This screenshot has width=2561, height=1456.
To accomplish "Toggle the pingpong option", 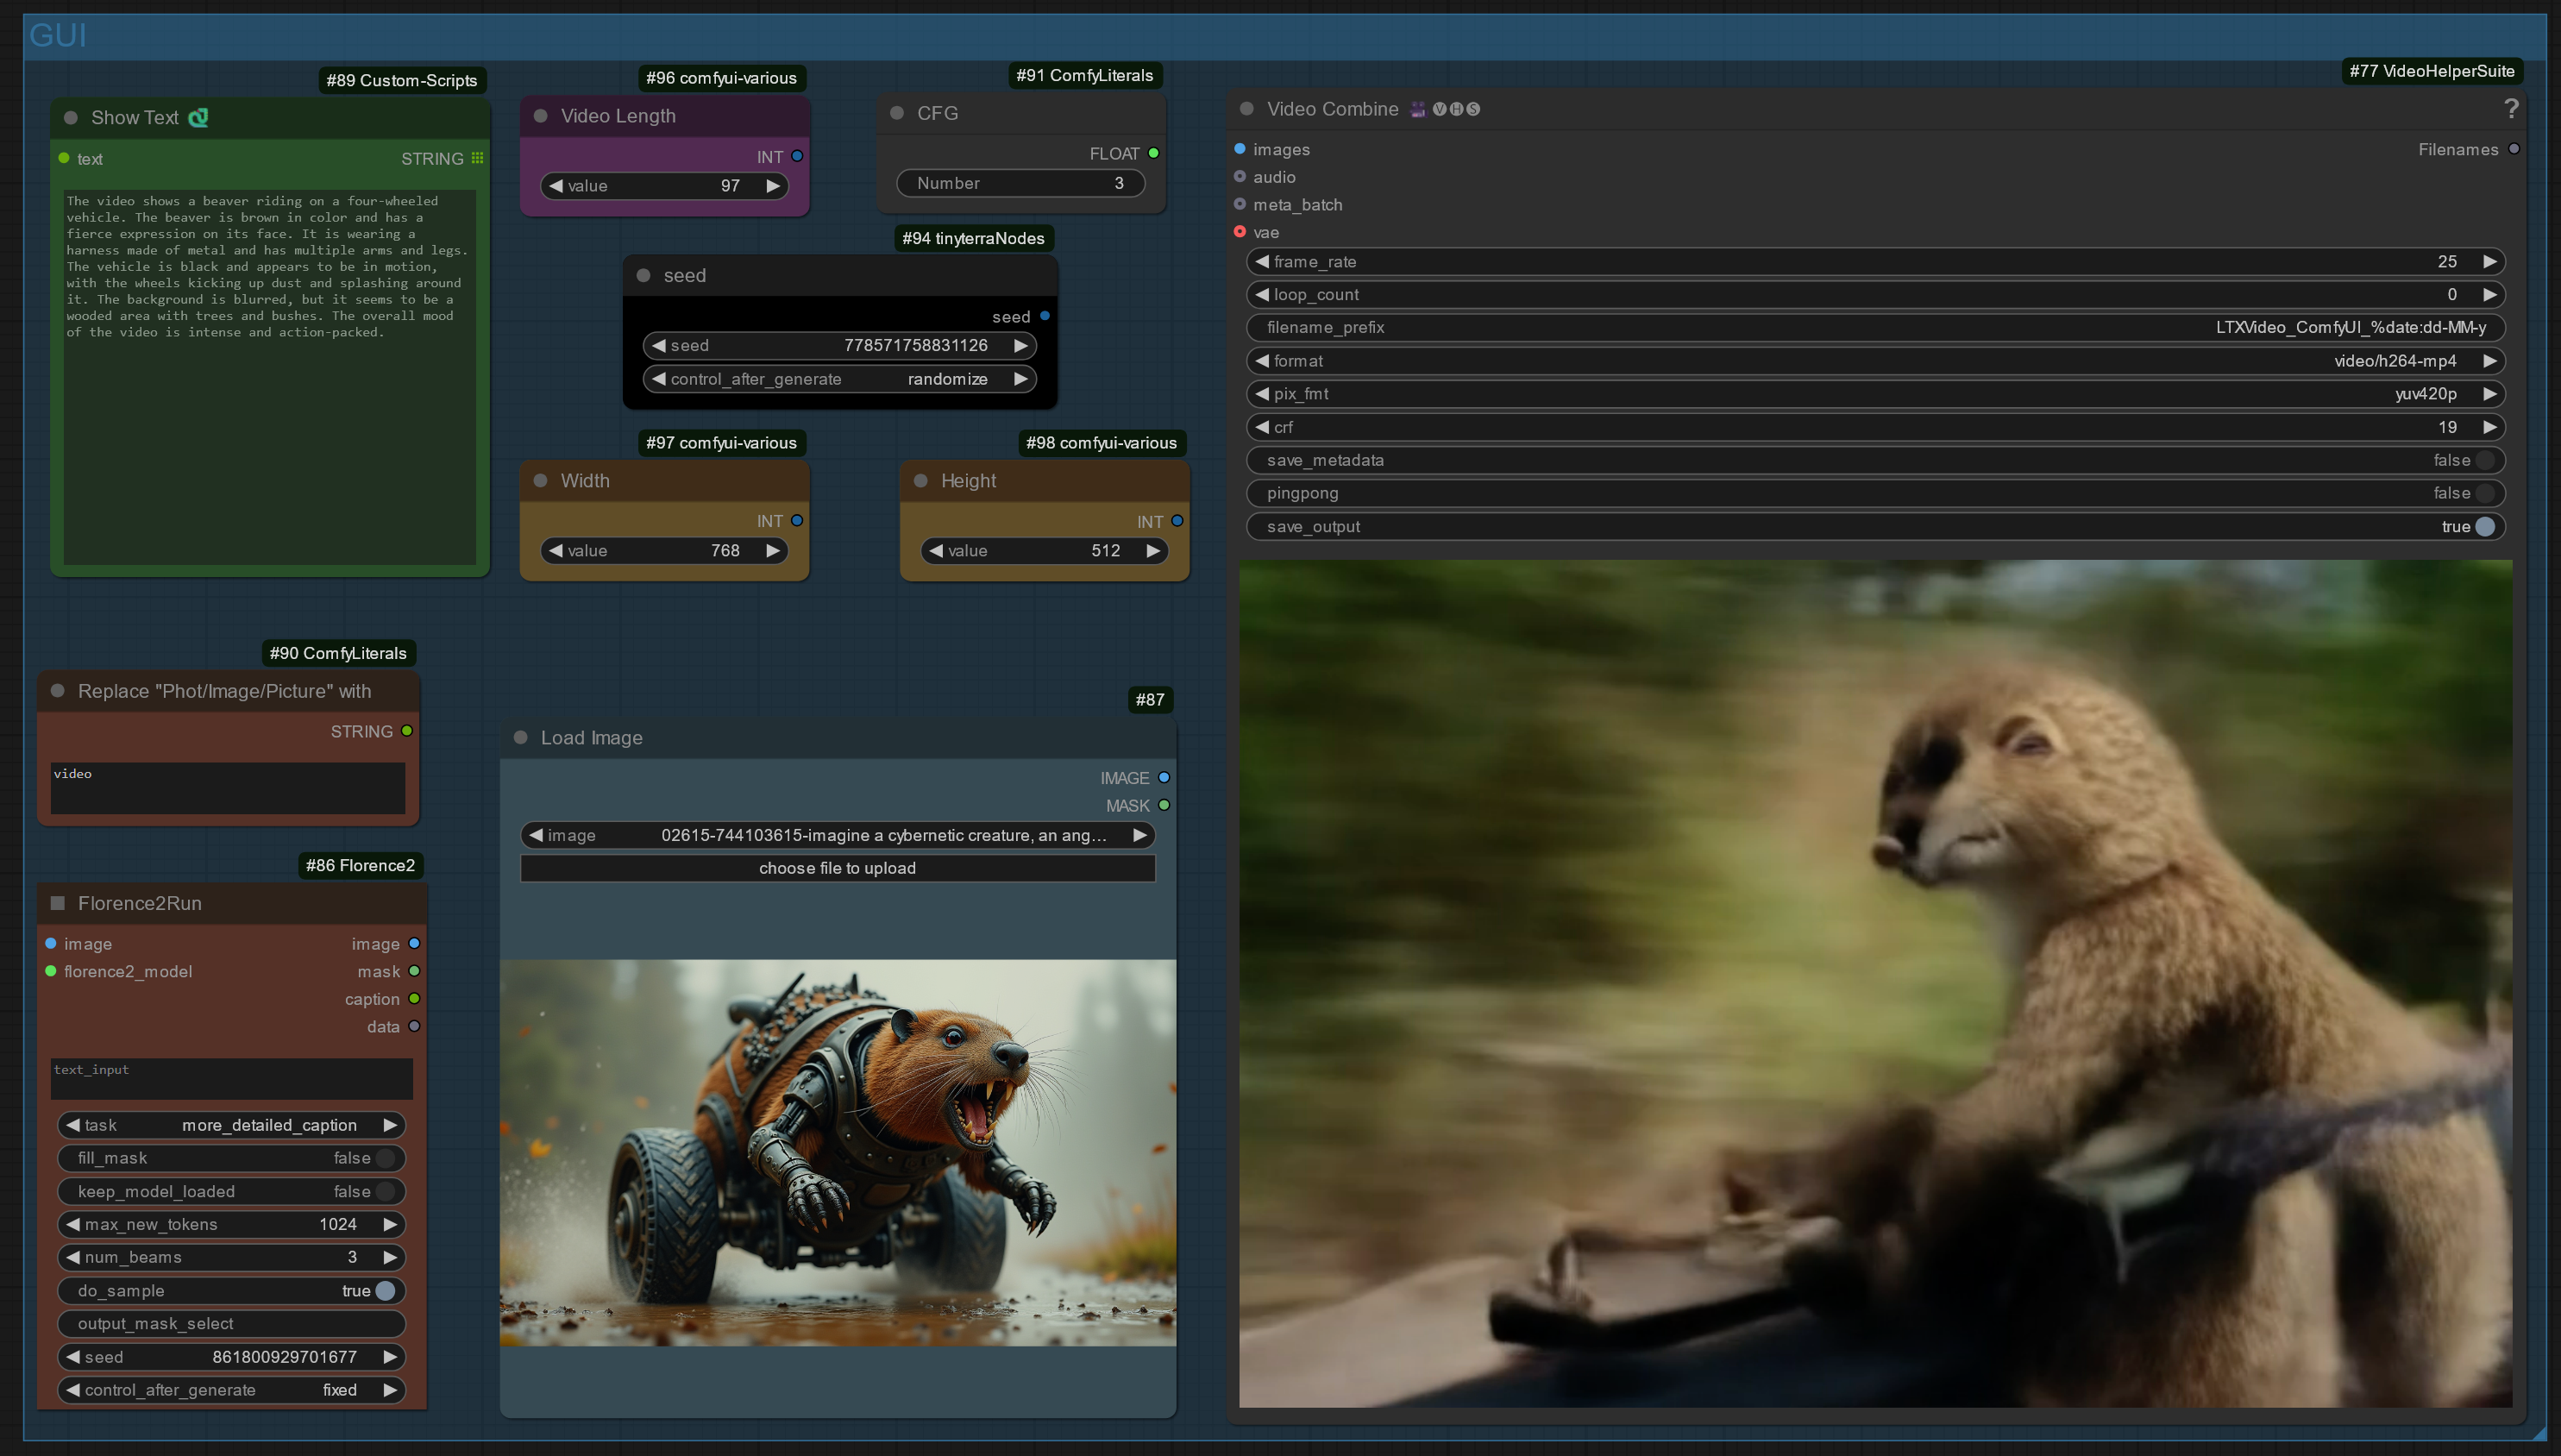I will click(2485, 493).
